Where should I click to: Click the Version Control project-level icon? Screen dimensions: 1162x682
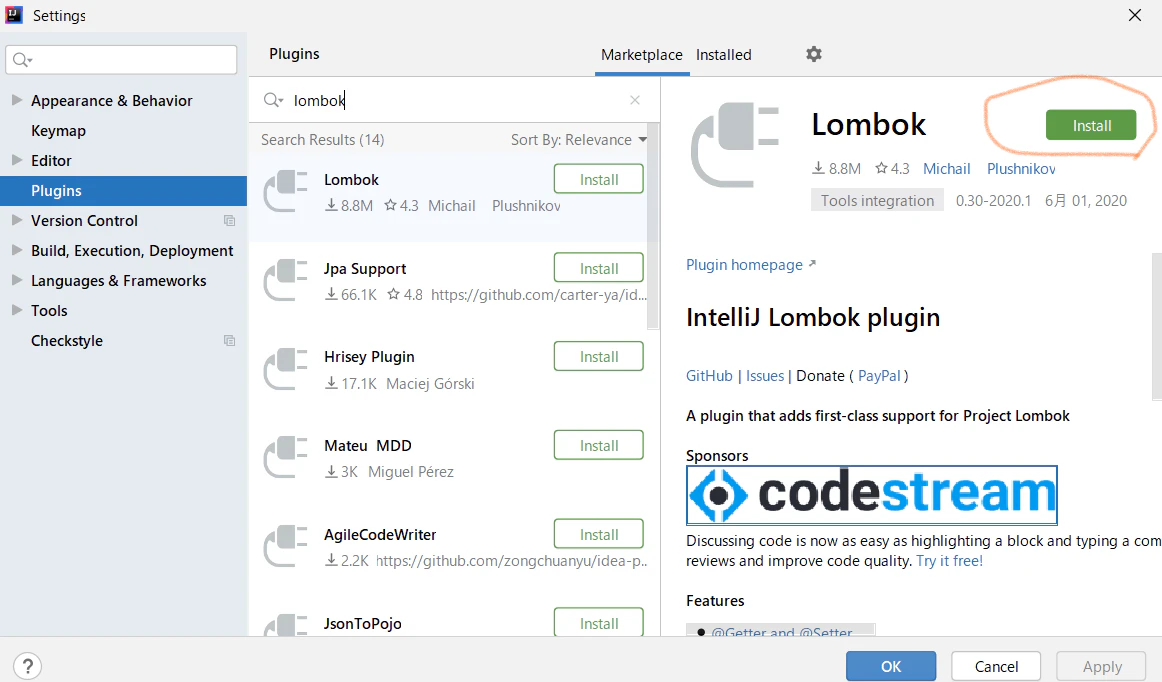point(230,221)
